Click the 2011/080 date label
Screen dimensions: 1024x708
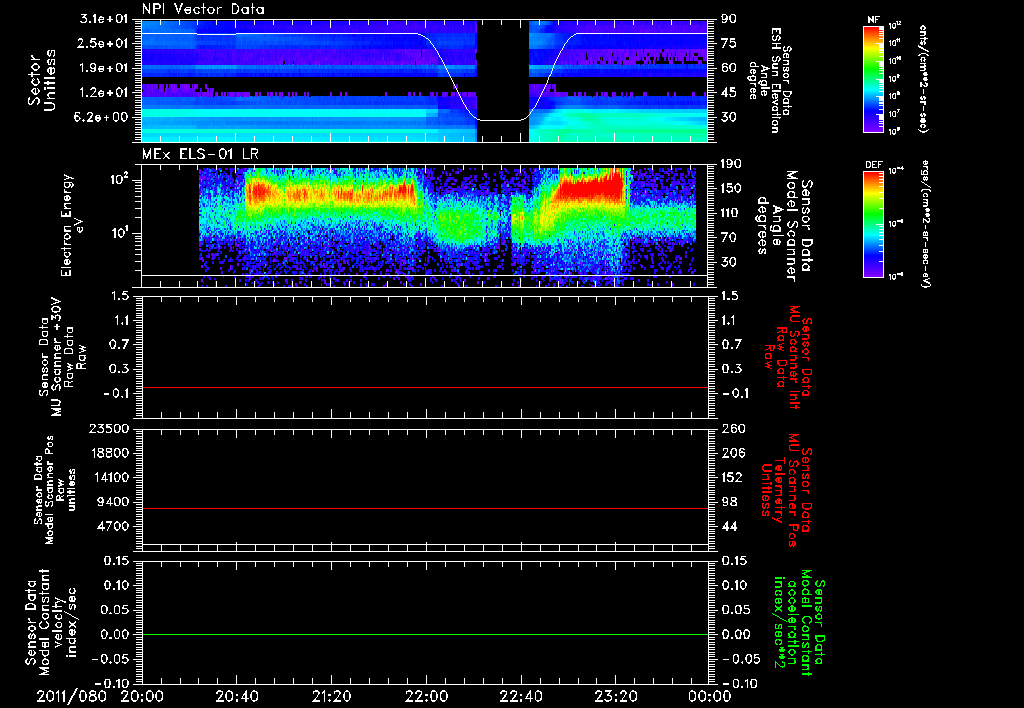coord(71,696)
